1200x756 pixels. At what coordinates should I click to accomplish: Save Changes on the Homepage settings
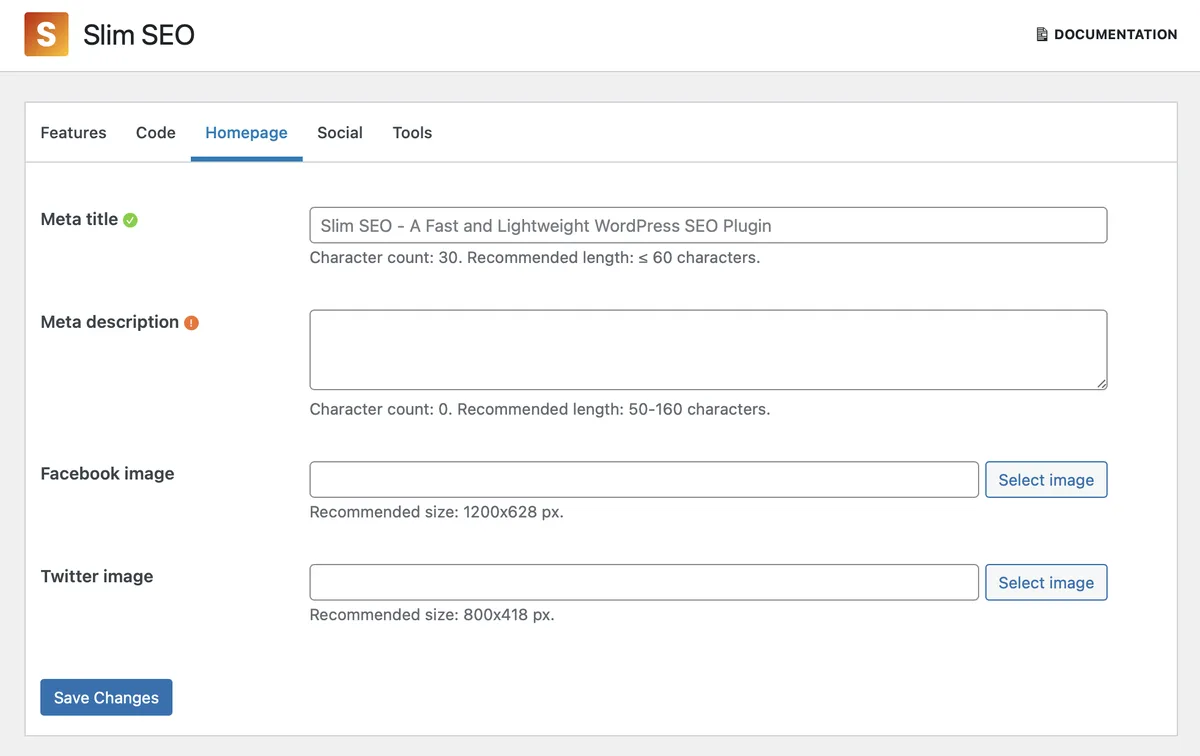pos(106,698)
